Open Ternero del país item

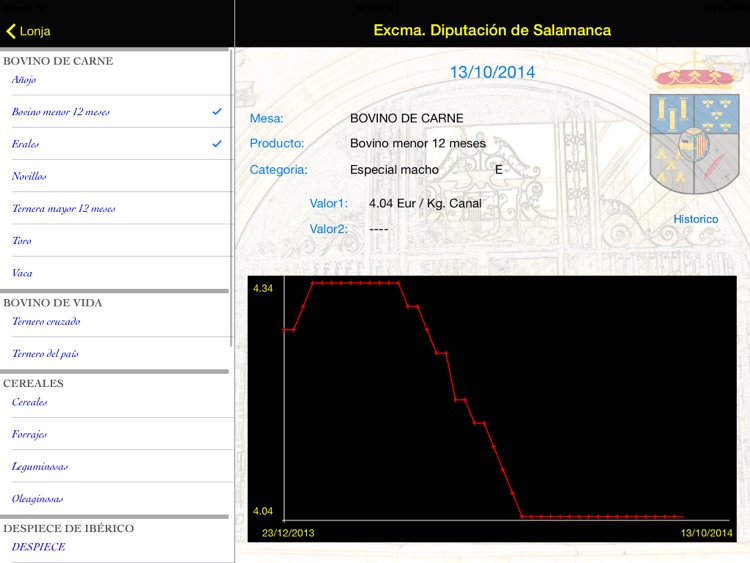(117, 353)
